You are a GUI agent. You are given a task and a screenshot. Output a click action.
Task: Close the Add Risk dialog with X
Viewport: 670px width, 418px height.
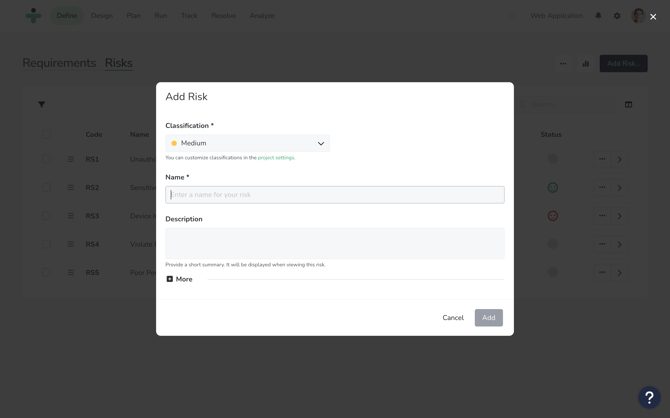(653, 17)
